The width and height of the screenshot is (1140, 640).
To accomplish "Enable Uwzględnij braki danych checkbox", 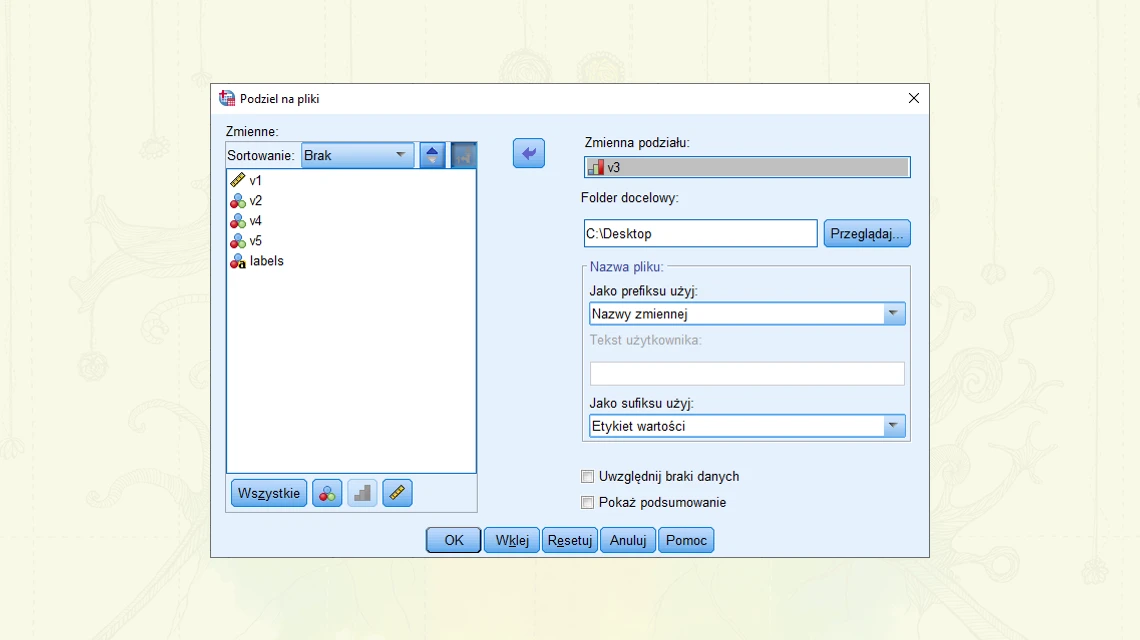I will (587, 476).
